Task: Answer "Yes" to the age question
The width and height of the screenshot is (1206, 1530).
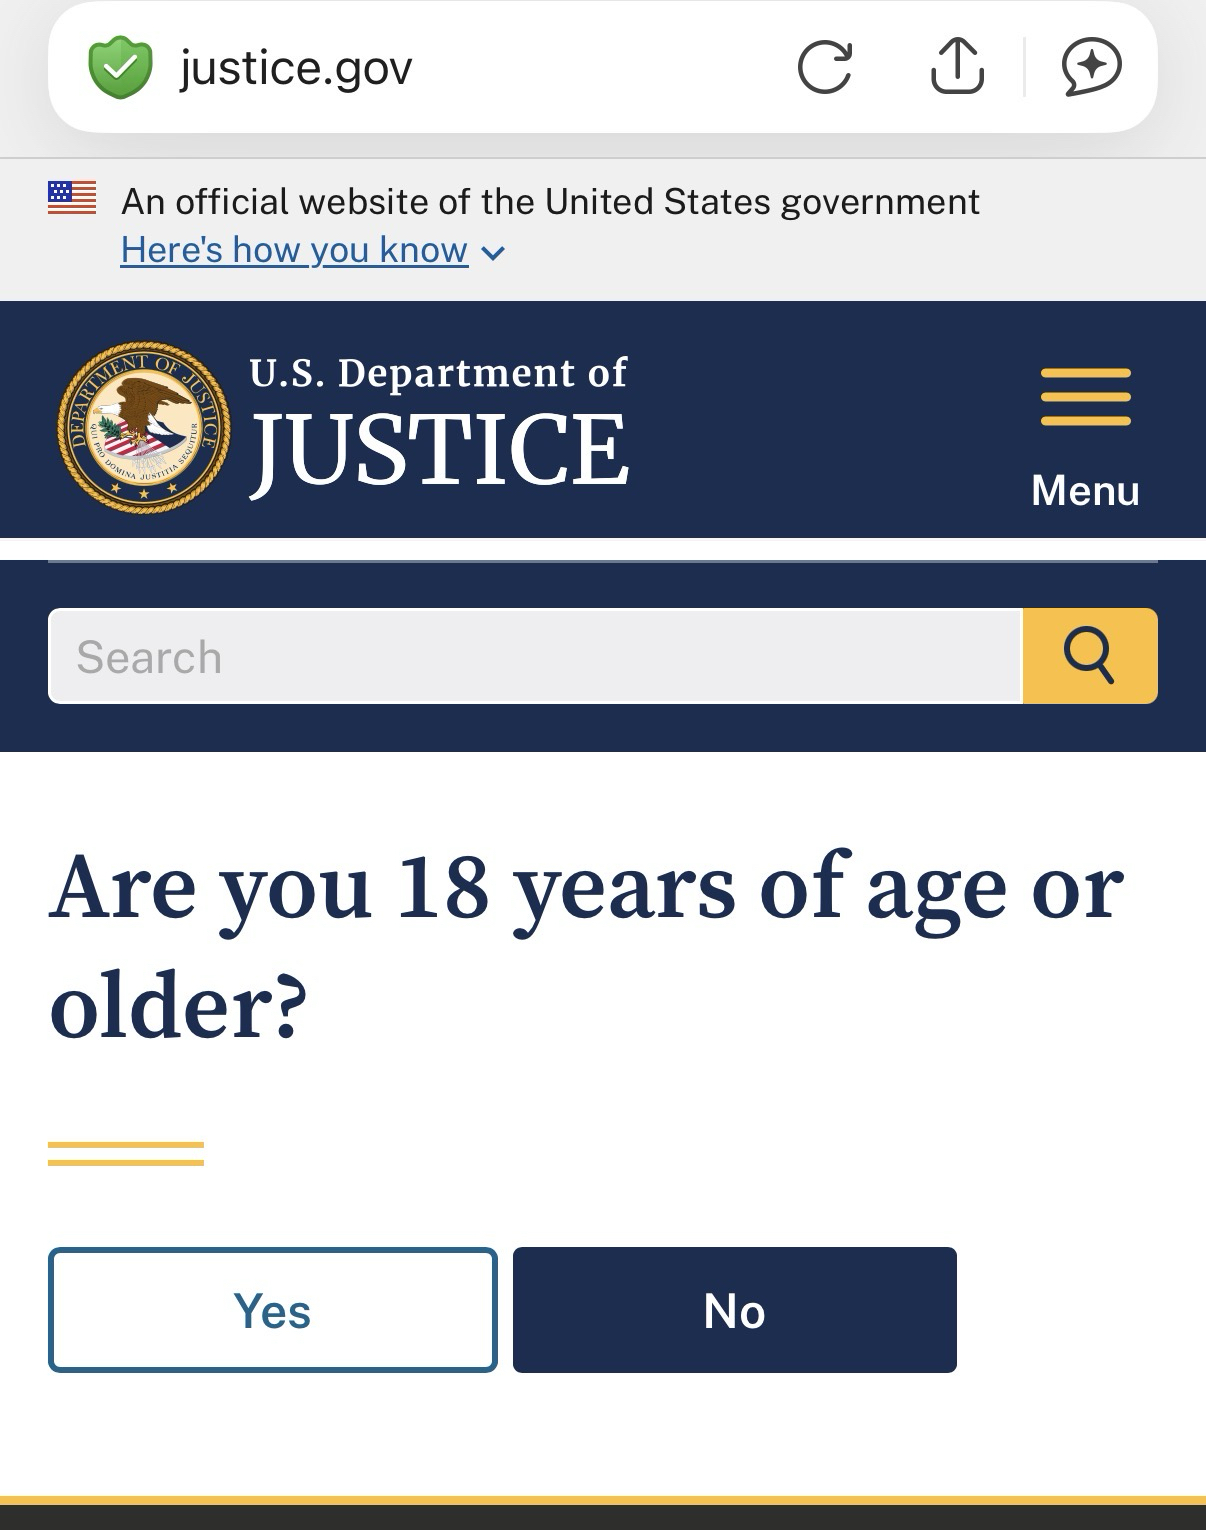Action: coord(272,1310)
